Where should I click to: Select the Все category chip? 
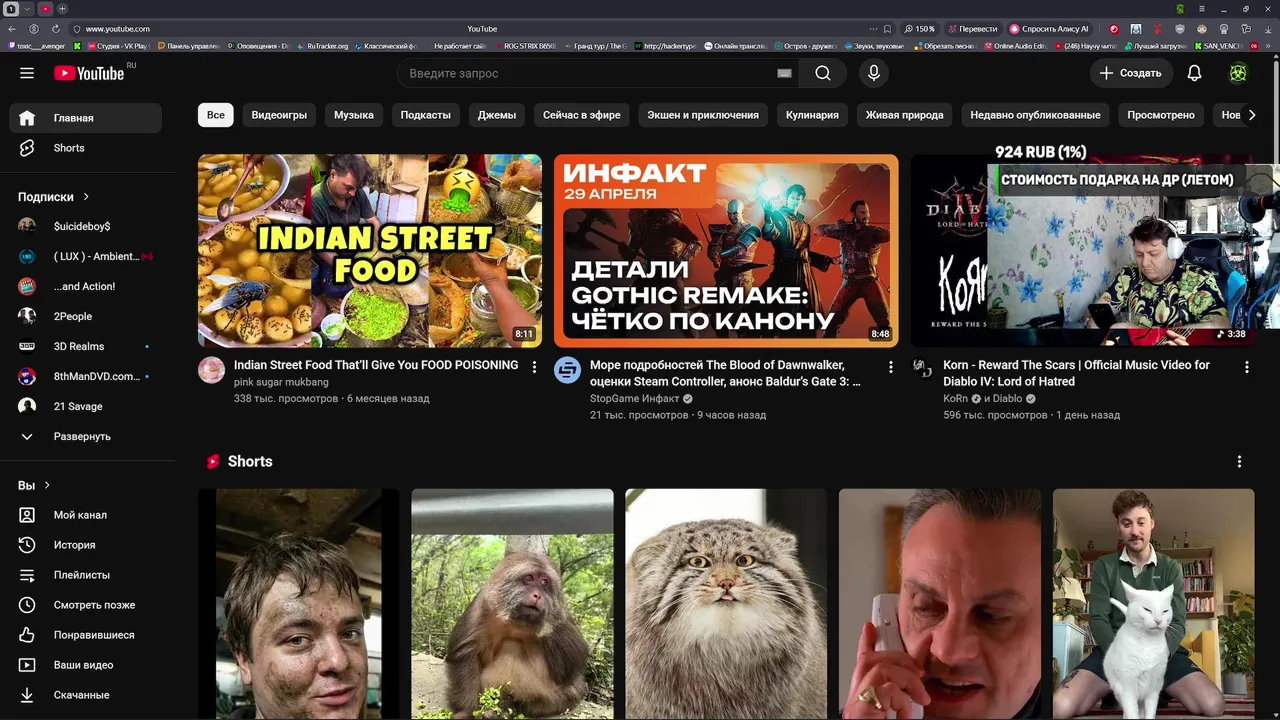coord(216,115)
